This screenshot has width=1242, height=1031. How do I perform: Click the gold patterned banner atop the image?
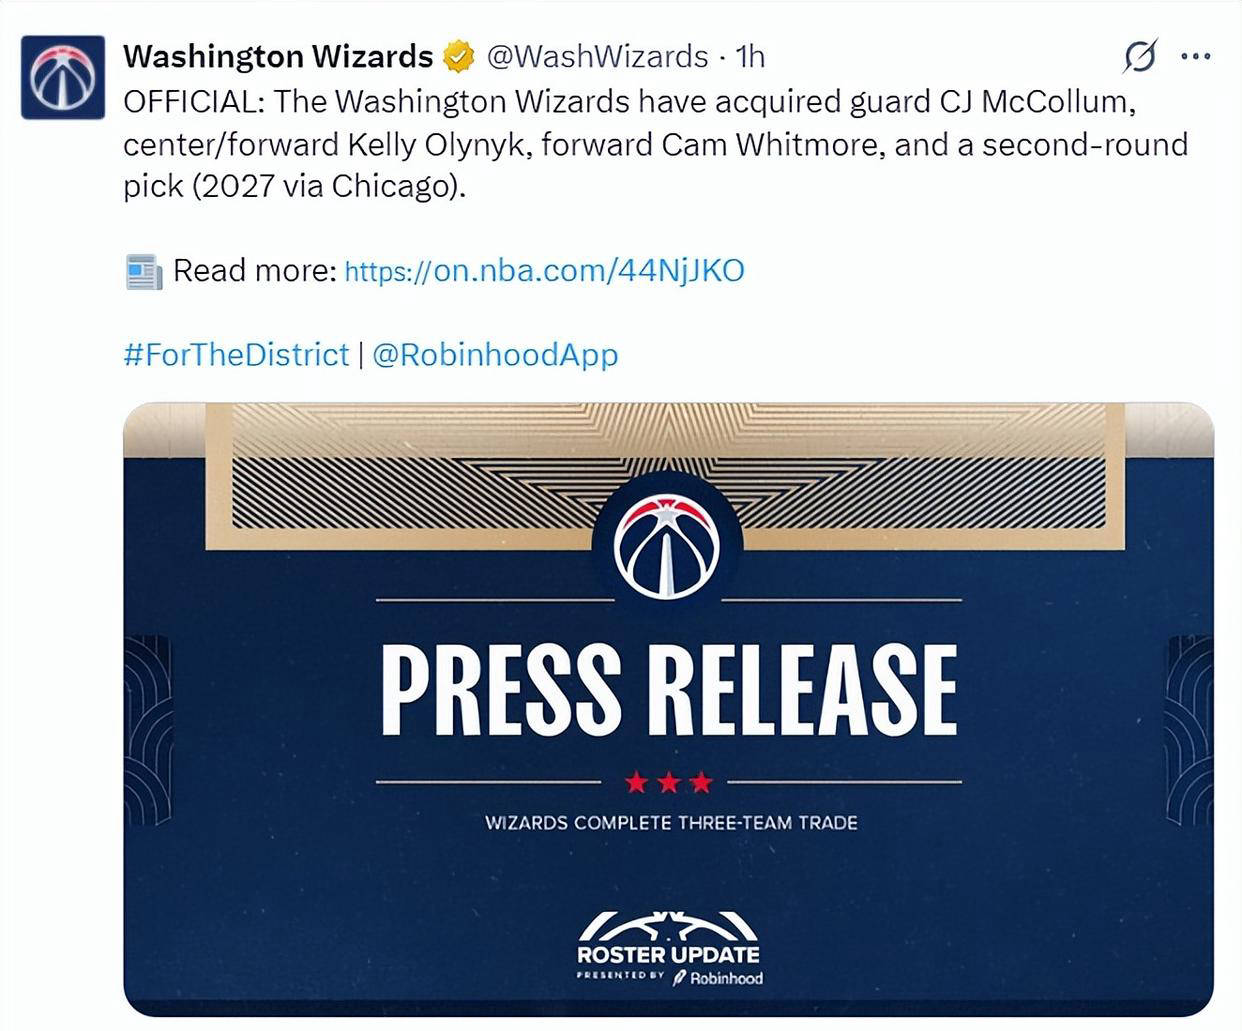[x=400, y=470]
